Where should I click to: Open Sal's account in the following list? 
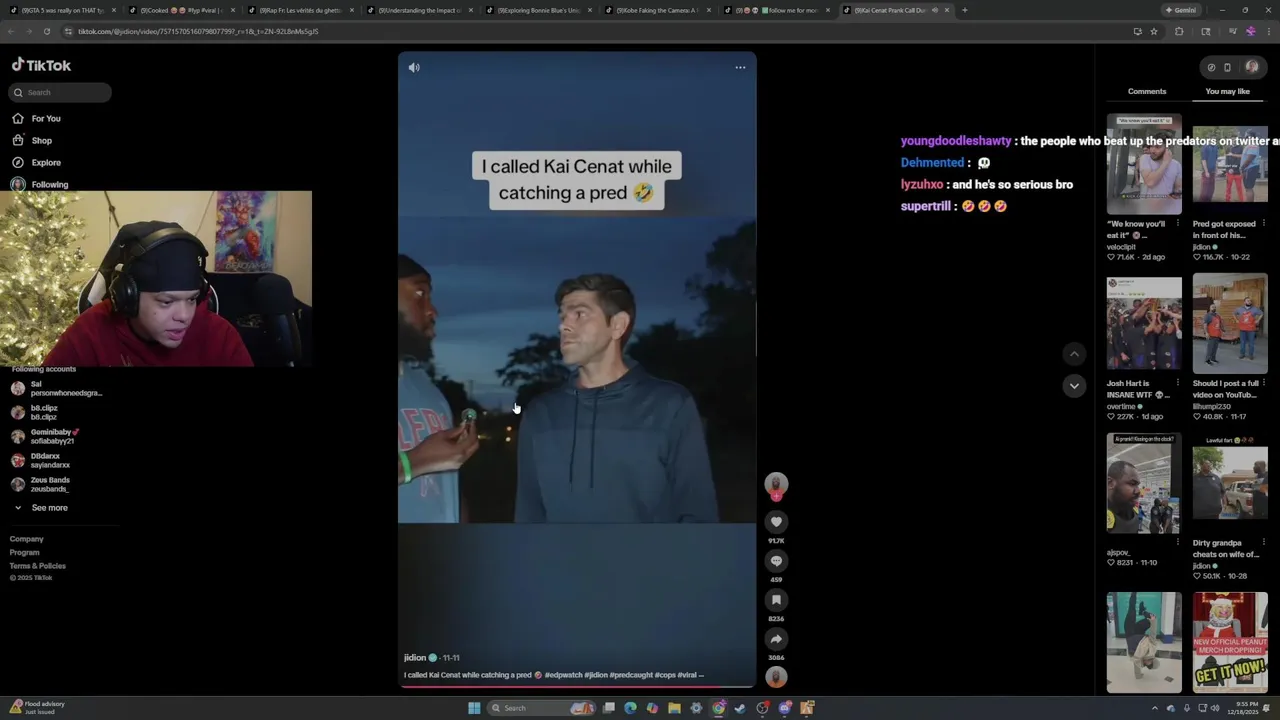[58, 388]
